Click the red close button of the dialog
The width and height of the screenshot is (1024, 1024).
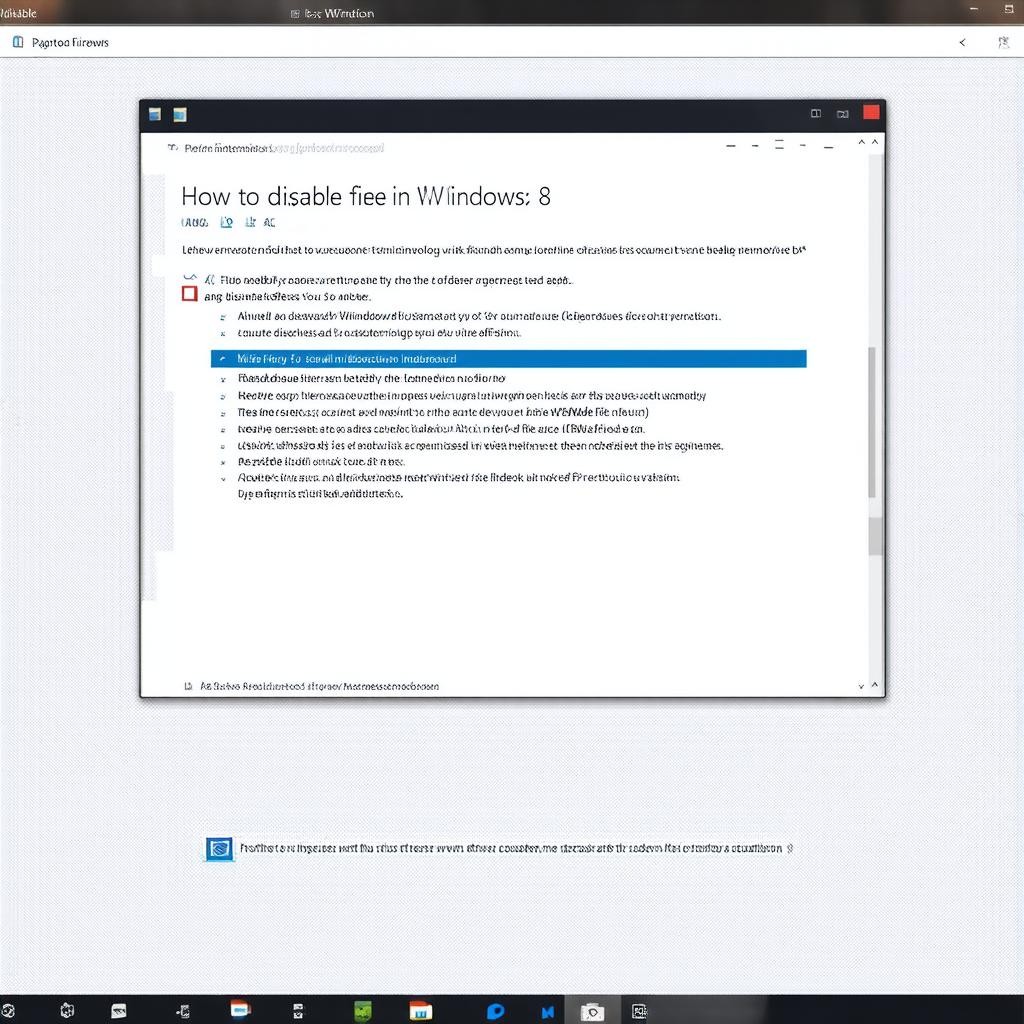click(x=871, y=113)
